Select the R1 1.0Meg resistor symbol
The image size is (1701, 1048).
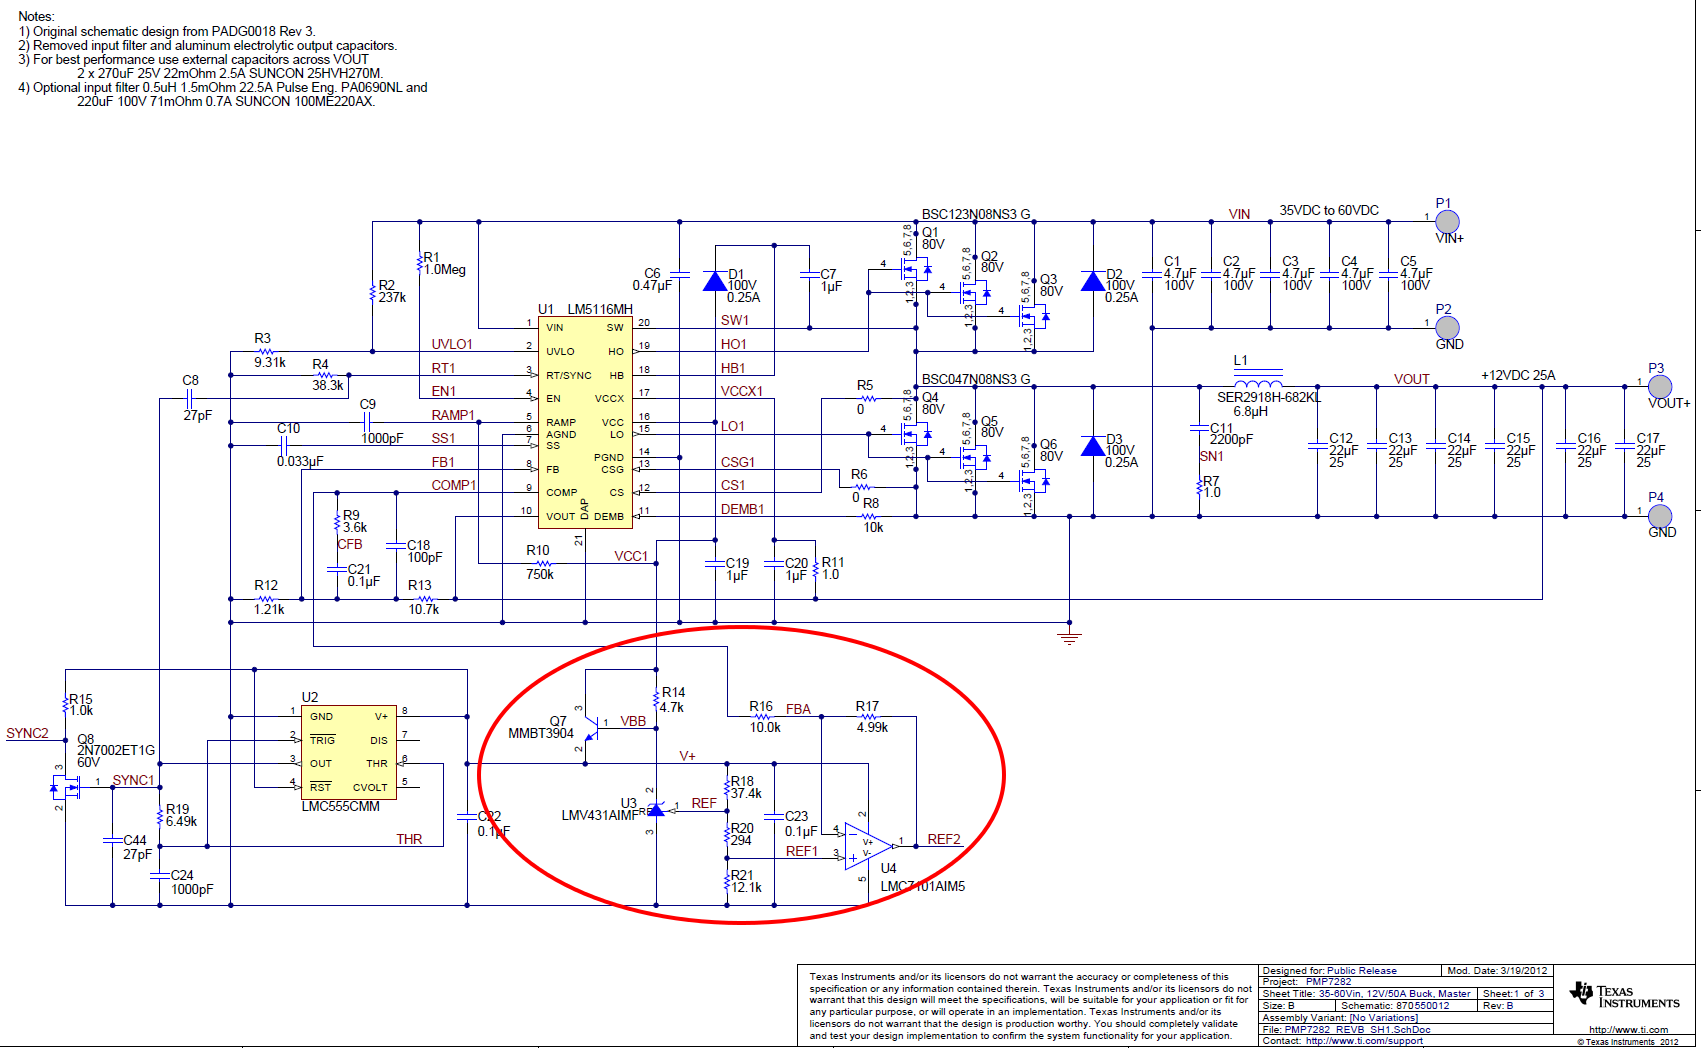tap(420, 262)
